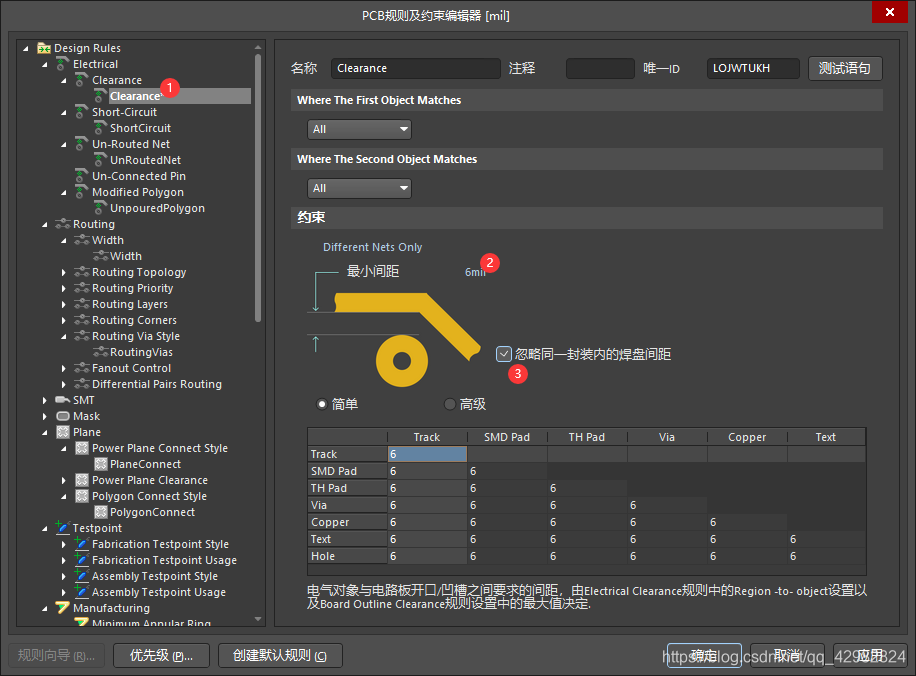The width and height of the screenshot is (916, 676).
Task: Select the 高级 radio button
Action: [449, 404]
